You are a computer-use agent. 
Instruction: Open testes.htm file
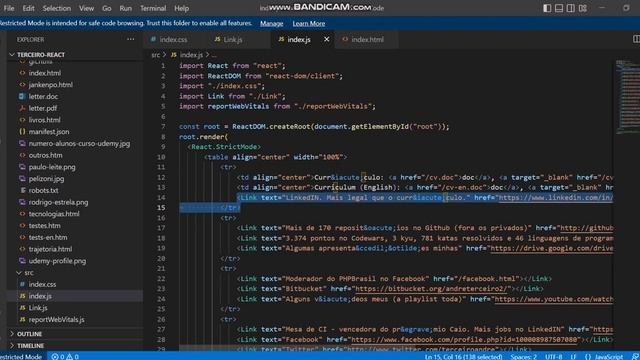tap(44, 226)
